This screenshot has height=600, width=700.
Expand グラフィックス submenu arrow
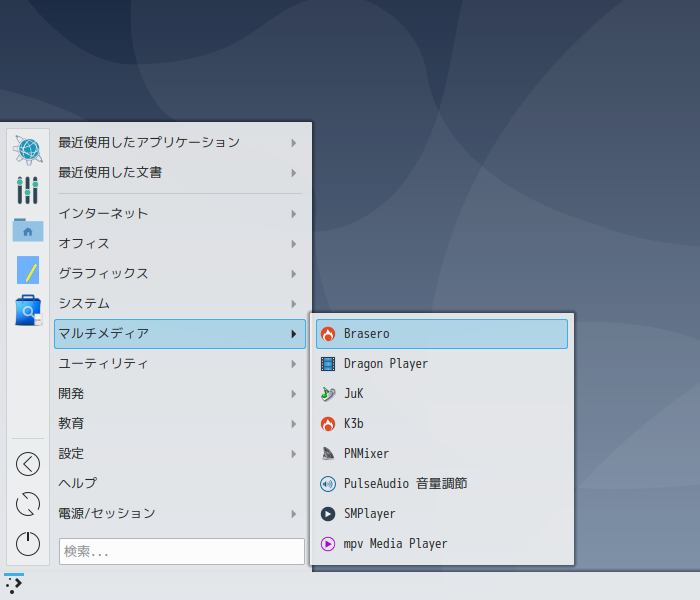tap(294, 274)
